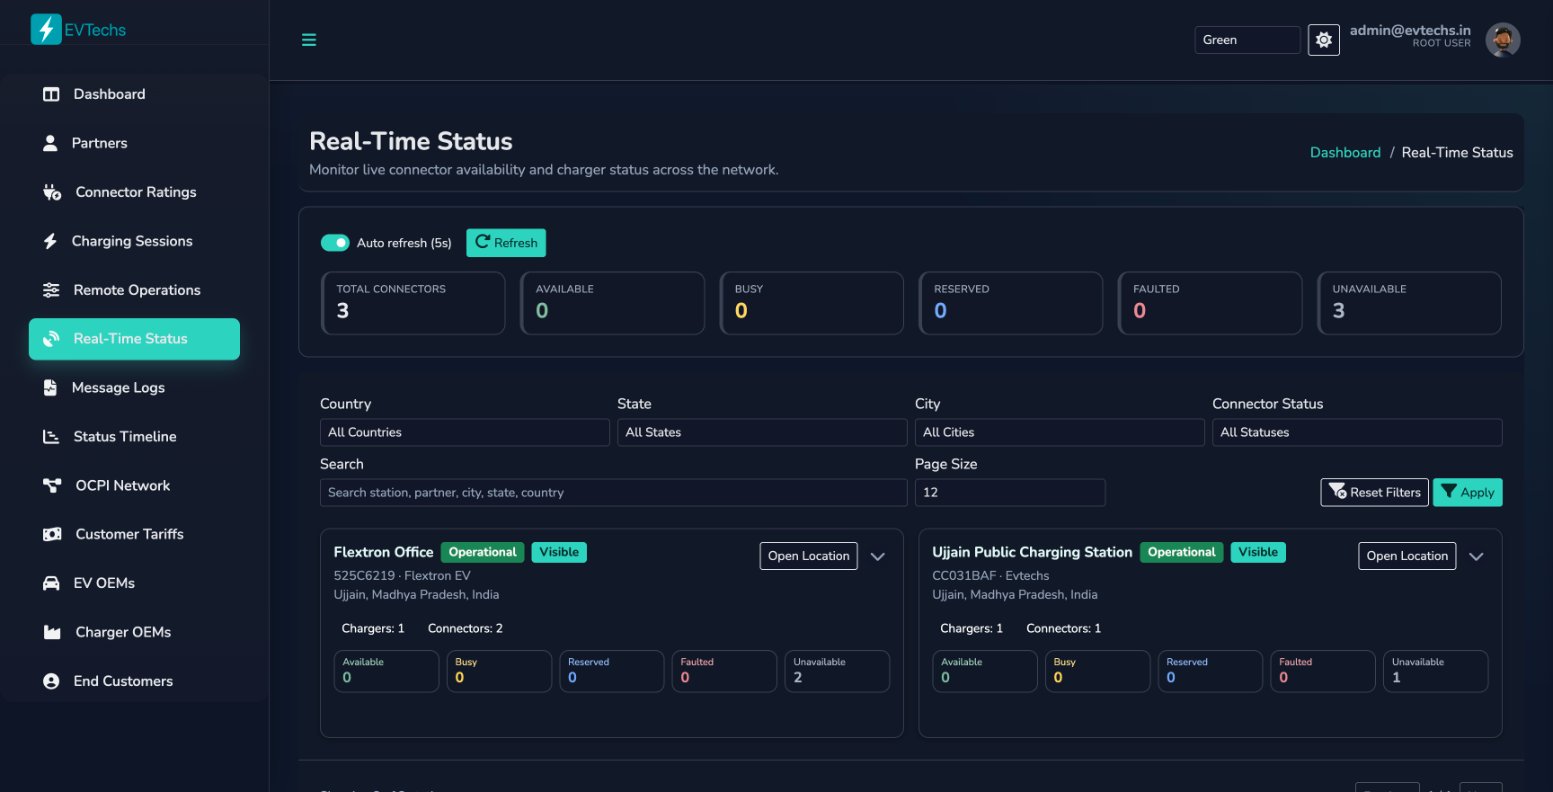
Task: Open the settings gear near the theme selector
Action: coord(1322,39)
